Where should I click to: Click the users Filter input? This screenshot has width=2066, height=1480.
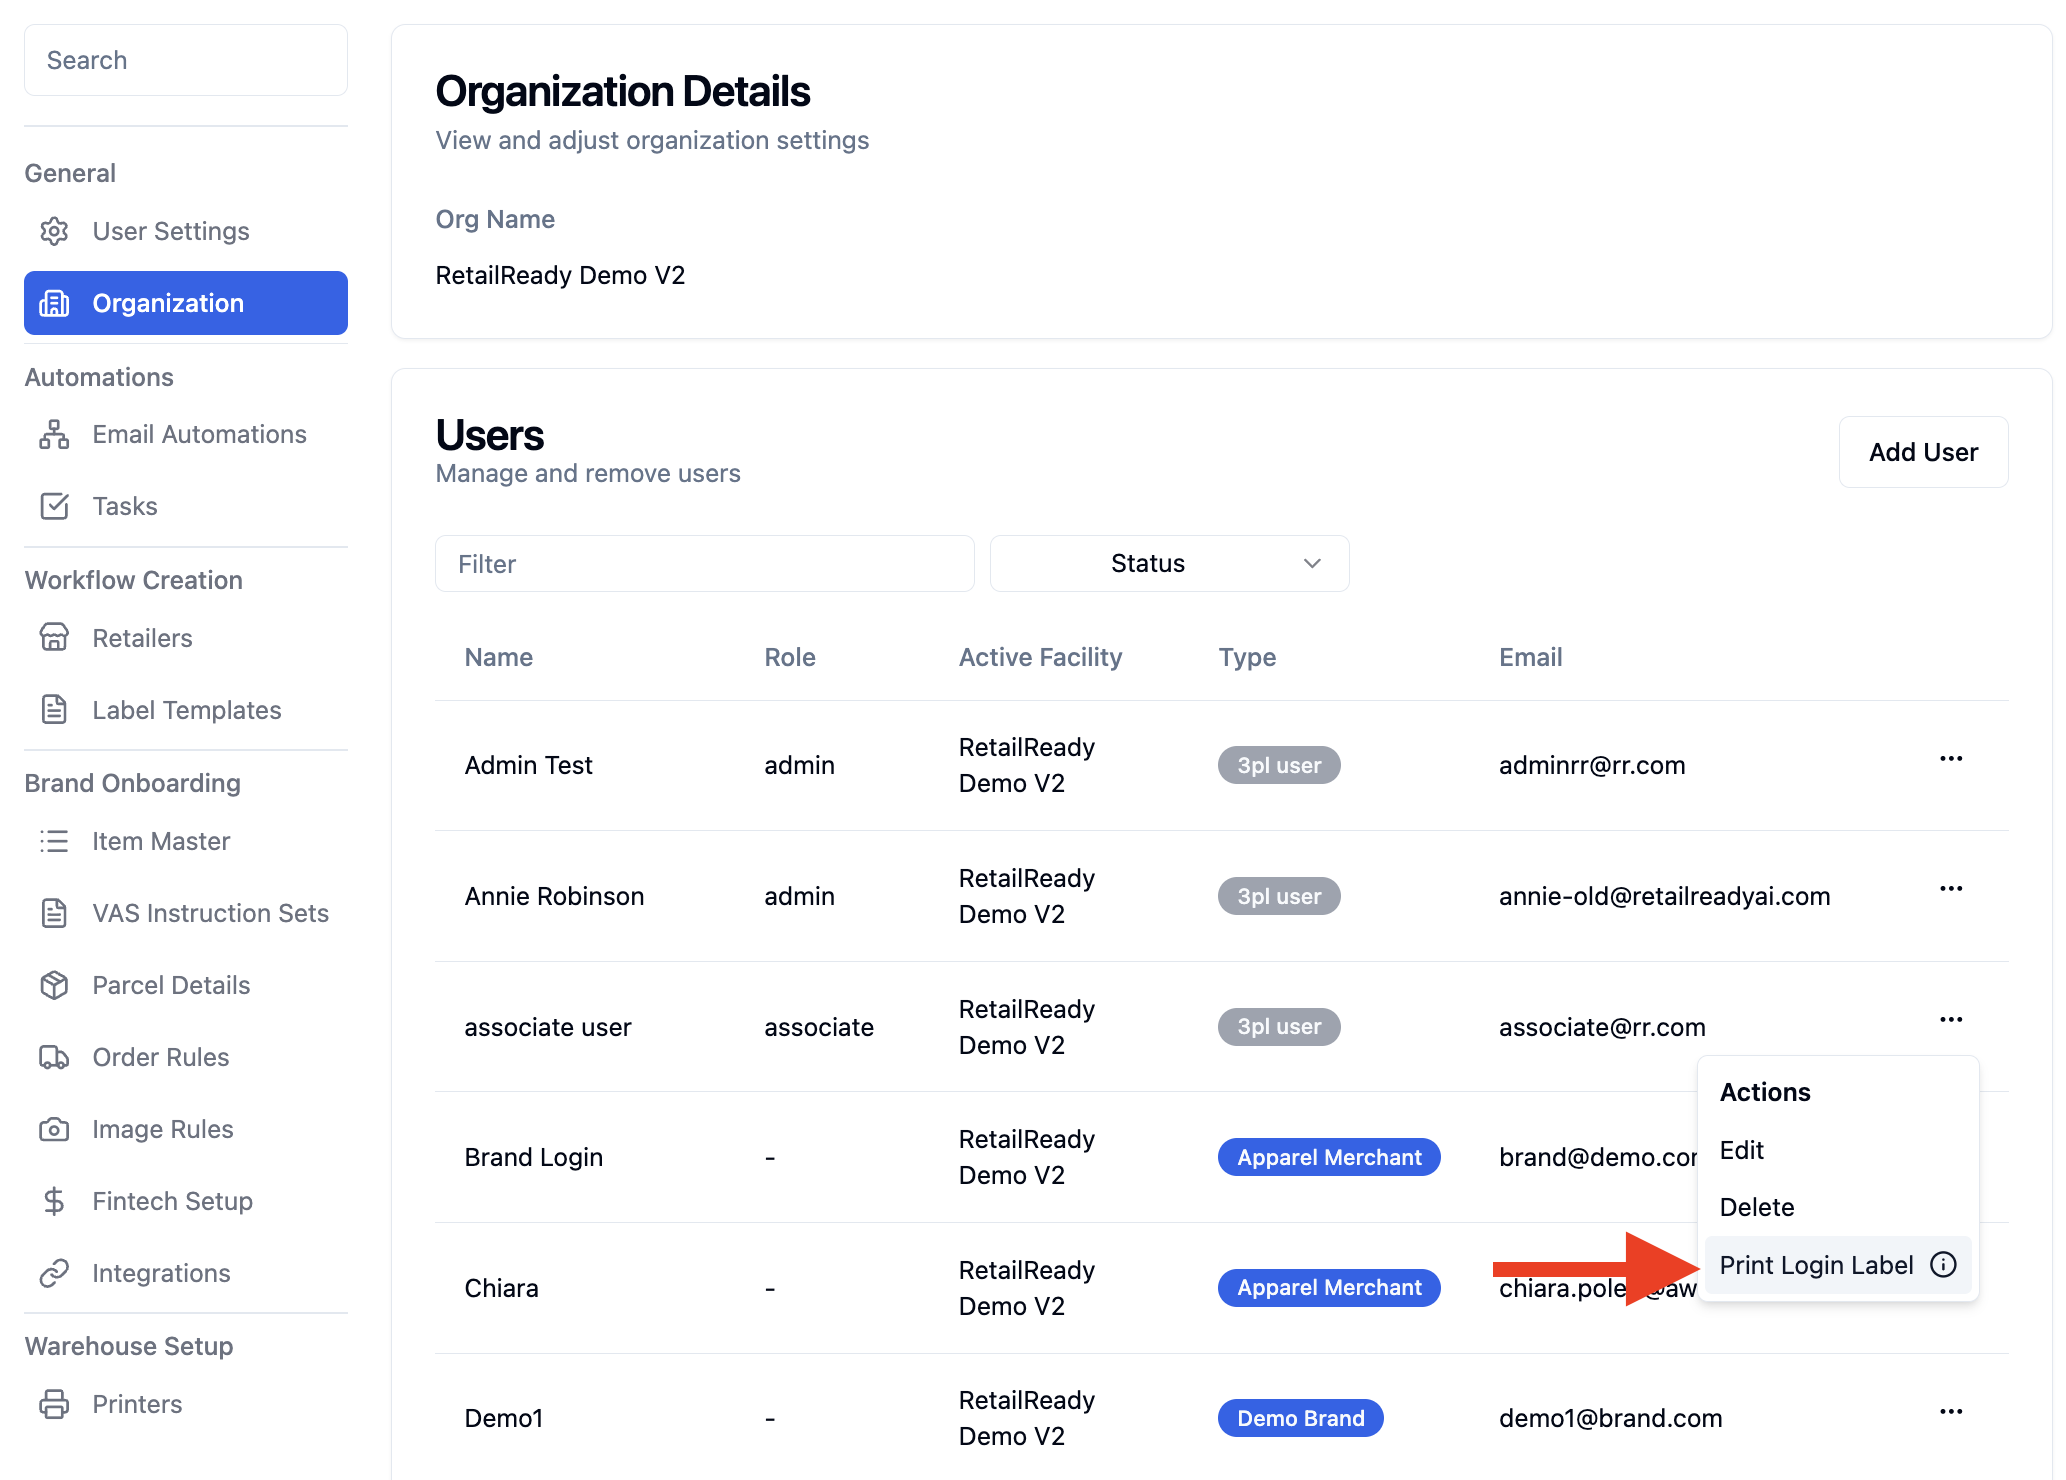(704, 563)
